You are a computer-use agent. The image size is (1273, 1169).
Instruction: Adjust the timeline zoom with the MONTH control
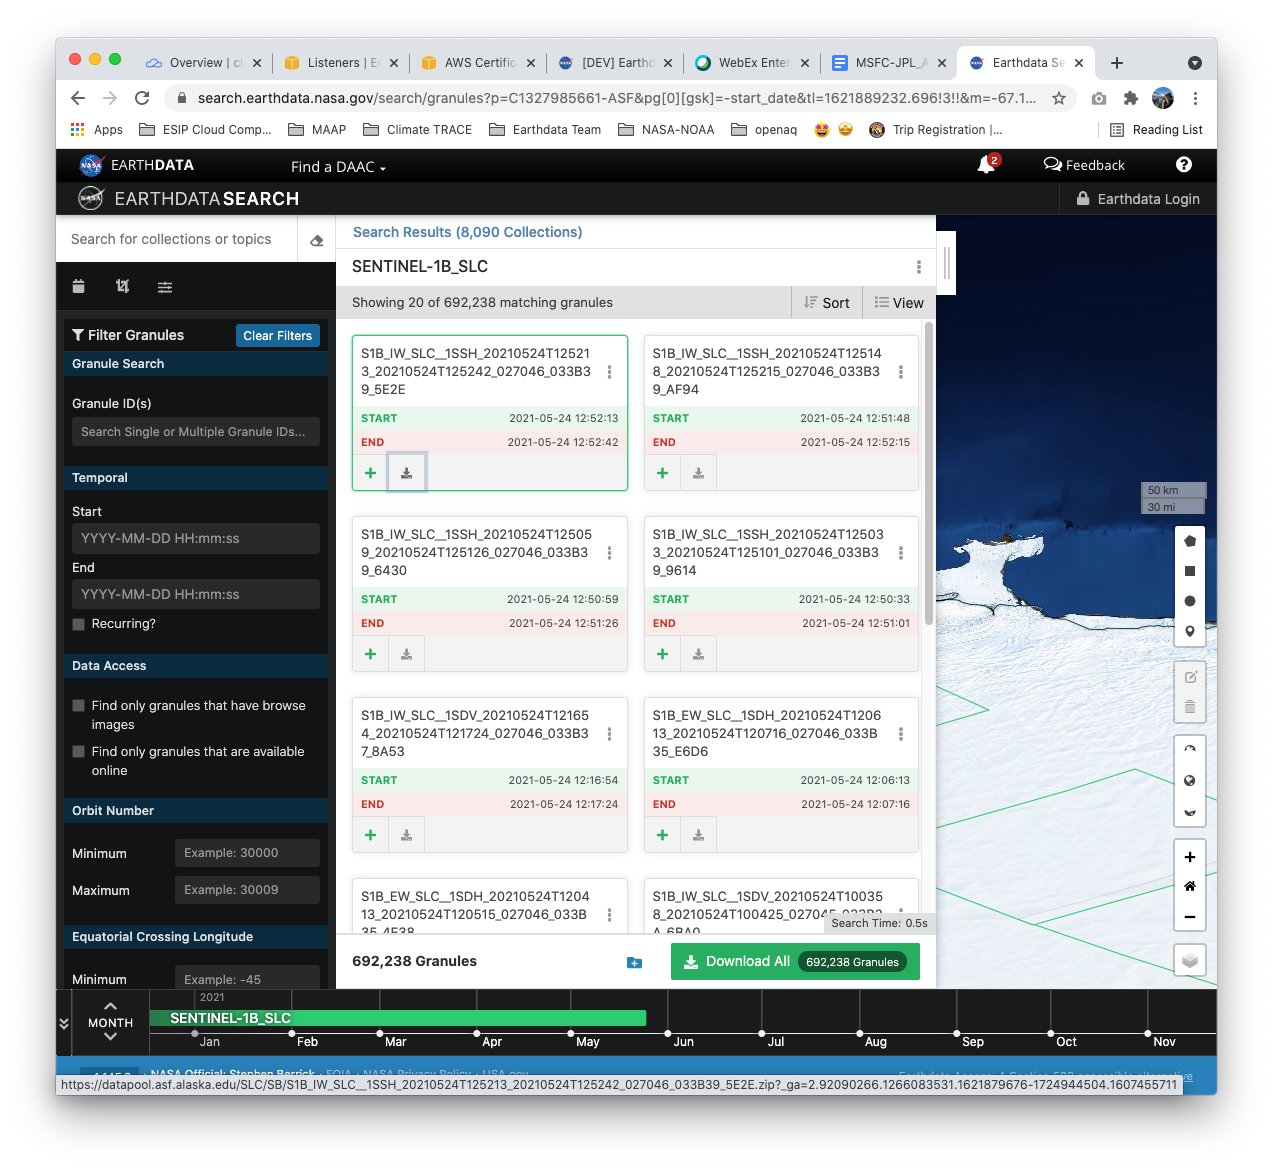pyautogui.click(x=110, y=1022)
